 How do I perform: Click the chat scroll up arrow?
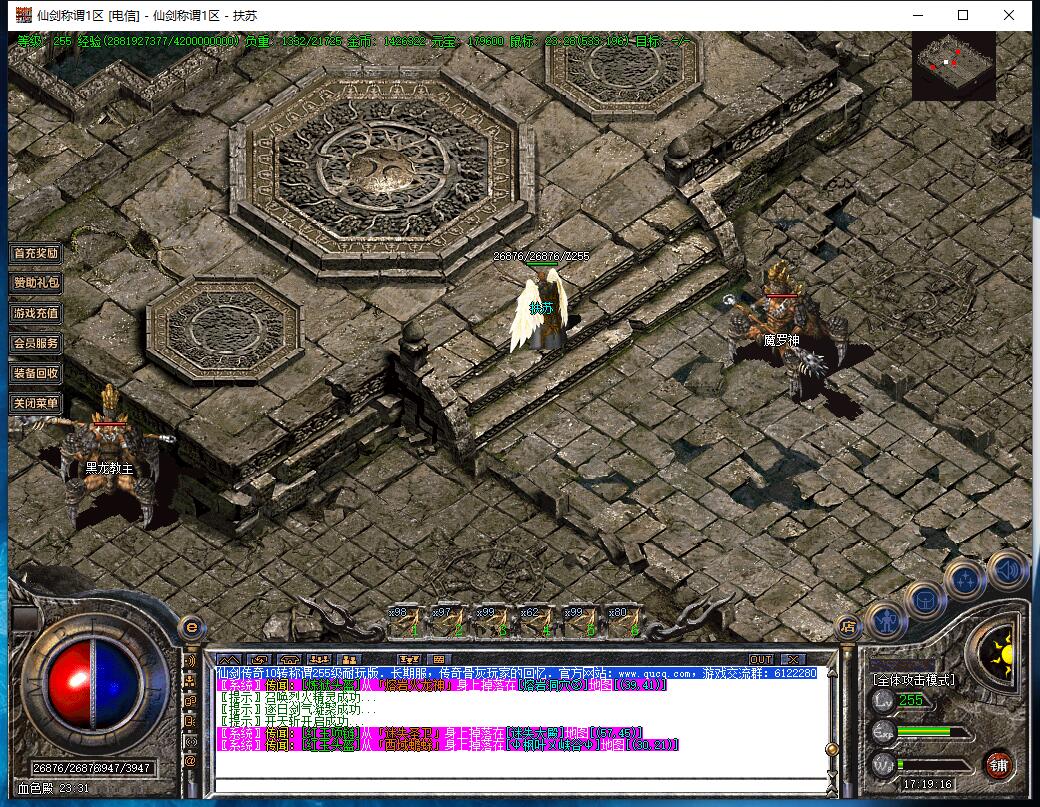coord(831,672)
